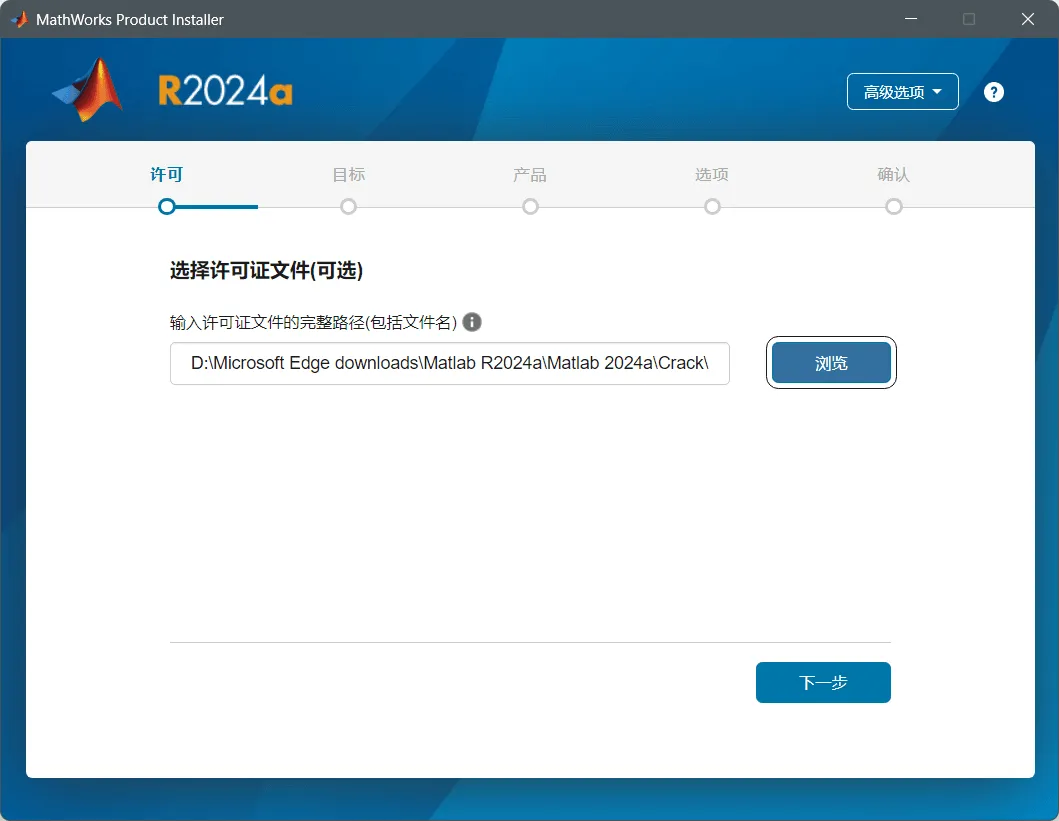The width and height of the screenshot is (1059, 821).
Task: Click the 选项 progress step circle
Action: coord(712,207)
